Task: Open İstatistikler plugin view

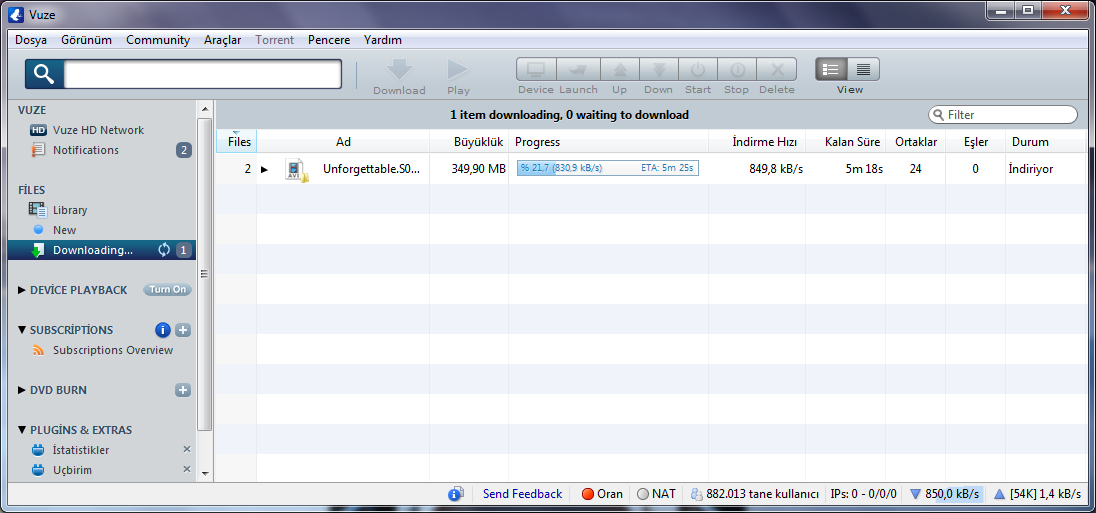Action: point(80,450)
